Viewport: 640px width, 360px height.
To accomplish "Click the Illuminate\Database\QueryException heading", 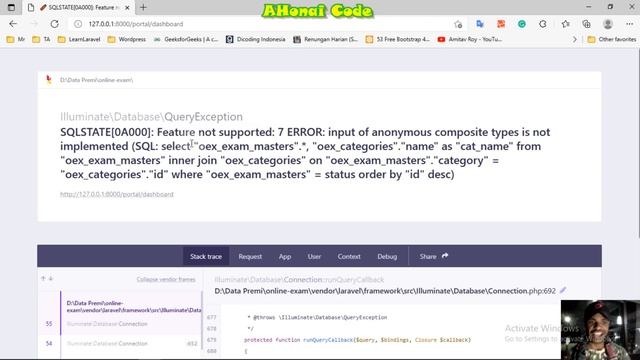I will click(151, 117).
